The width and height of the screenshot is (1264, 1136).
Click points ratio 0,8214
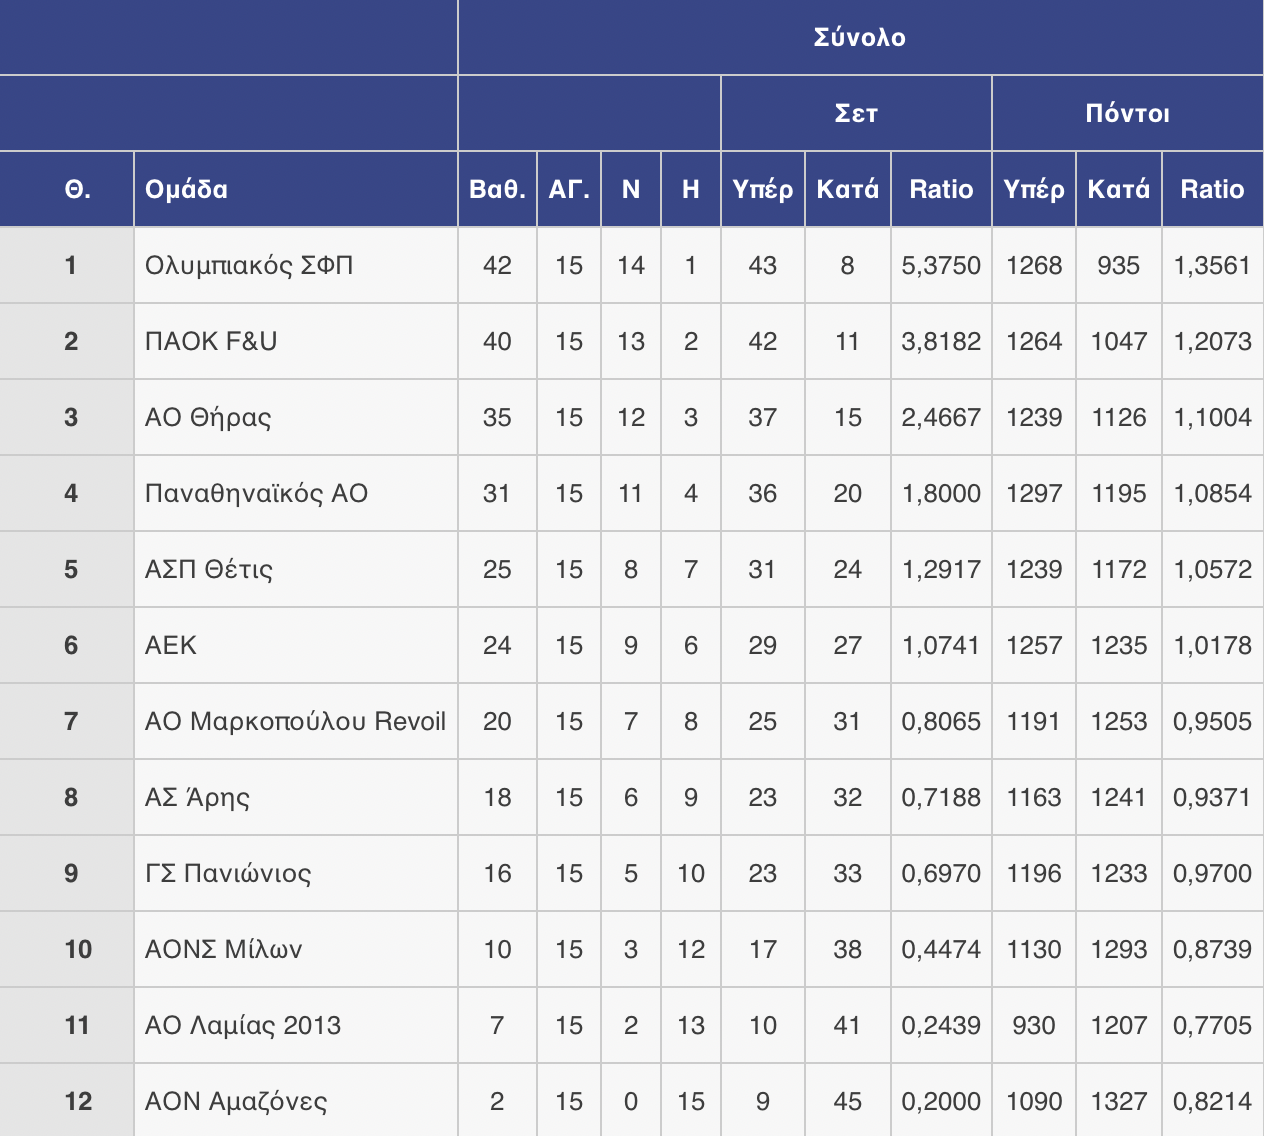coord(1212,1101)
